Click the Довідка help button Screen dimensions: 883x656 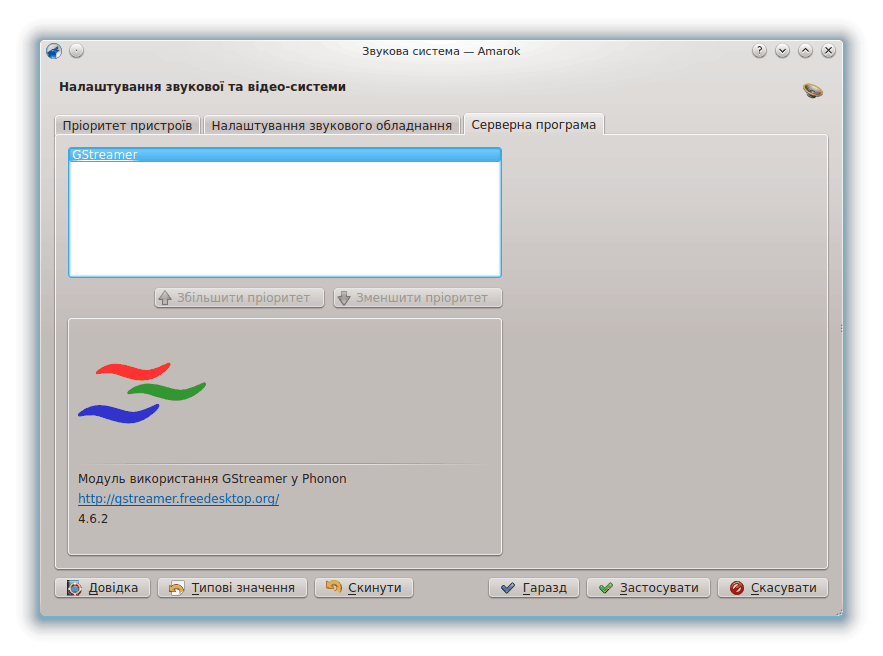(x=102, y=588)
